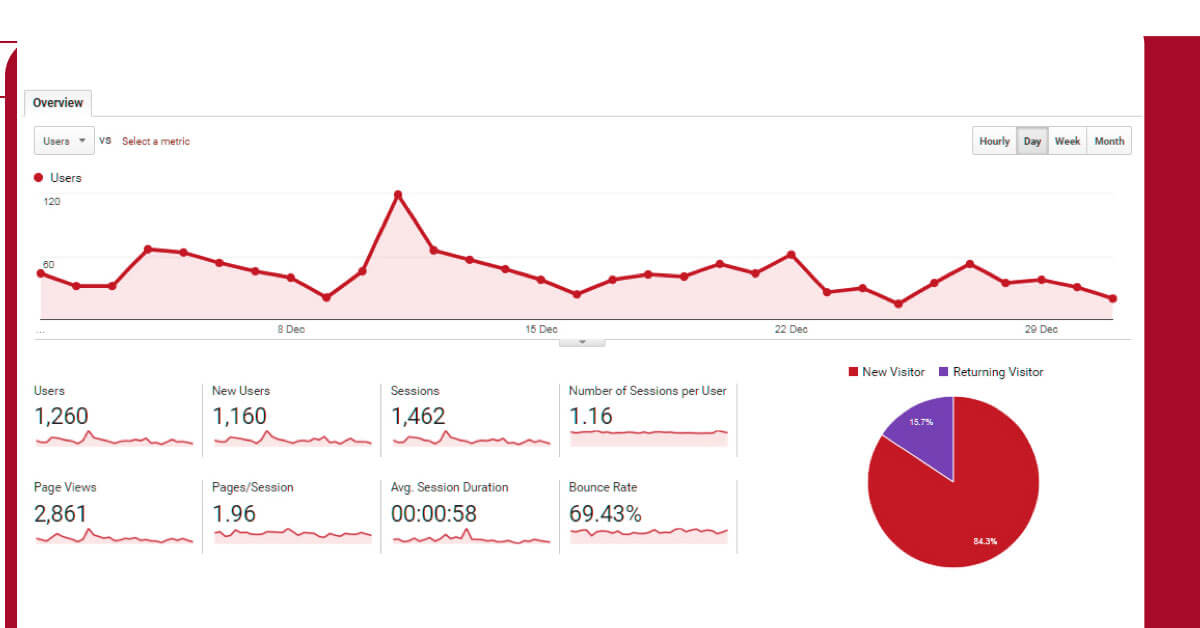This screenshot has height=628, width=1200.
Task: Click the peak data point on Users chart
Action: coord(398,195)
